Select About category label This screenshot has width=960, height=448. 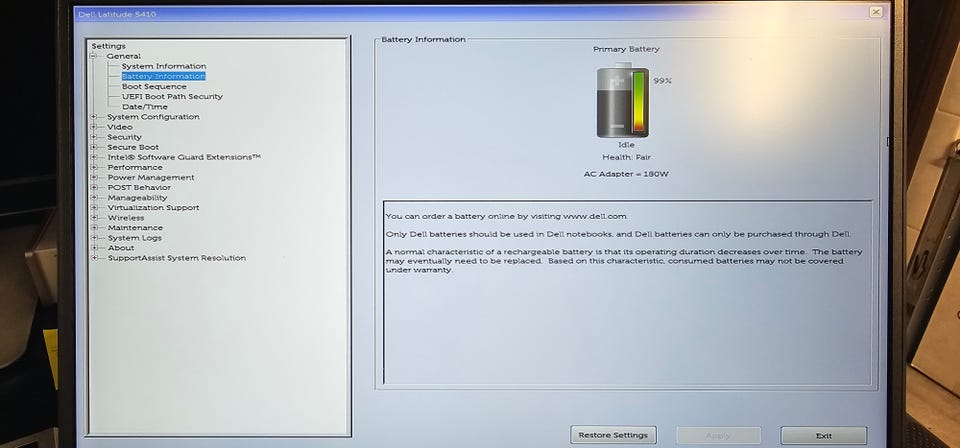point(121,248)
